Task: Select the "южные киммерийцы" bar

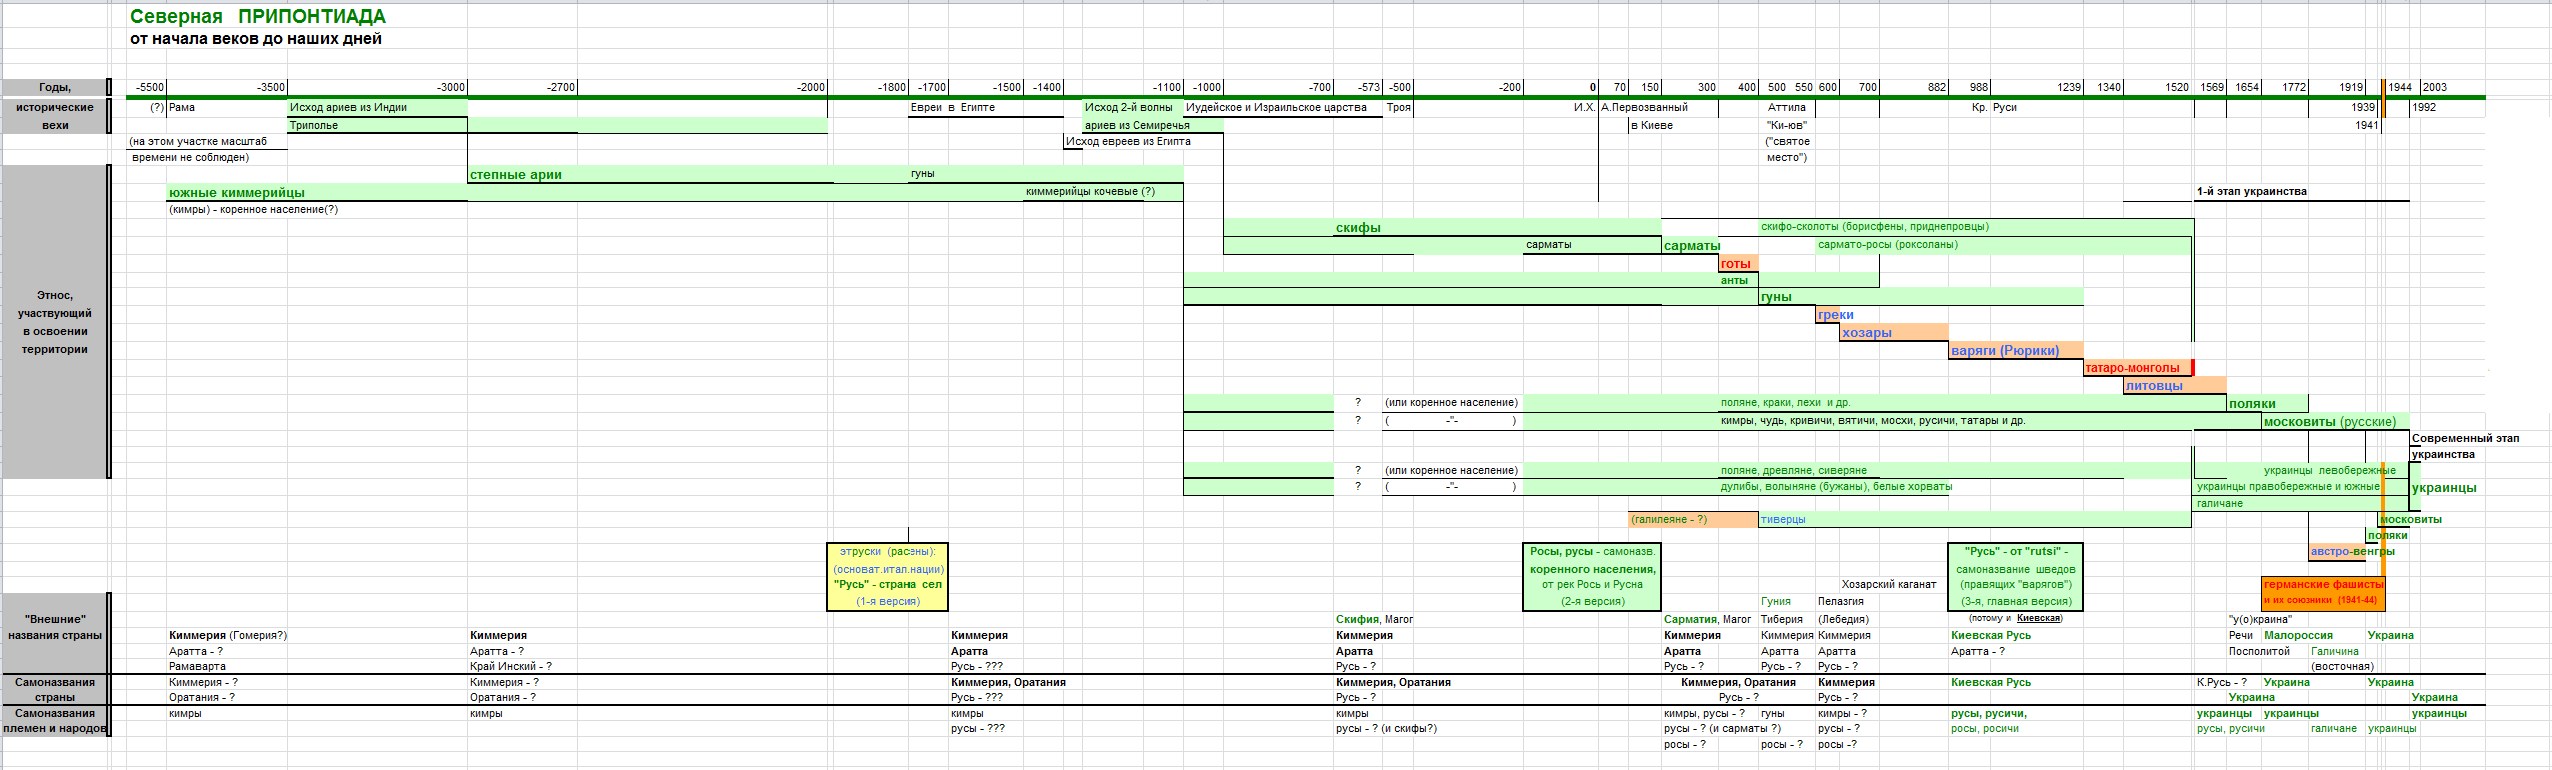Action: (237, 192)
